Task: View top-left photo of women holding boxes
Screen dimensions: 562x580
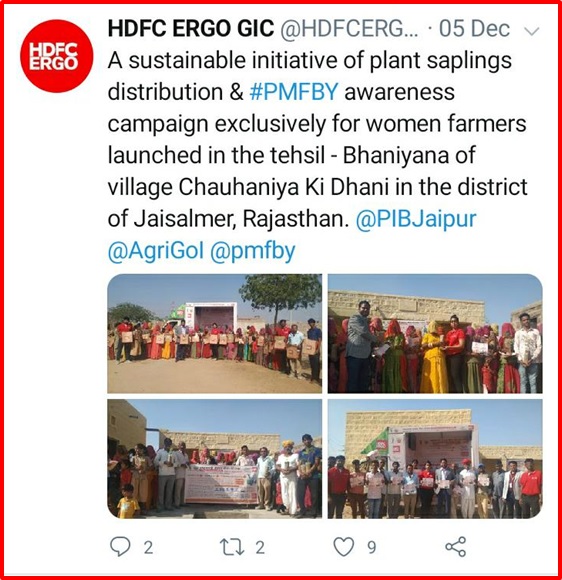Action: pyautogui.click(x=215, y=333)
